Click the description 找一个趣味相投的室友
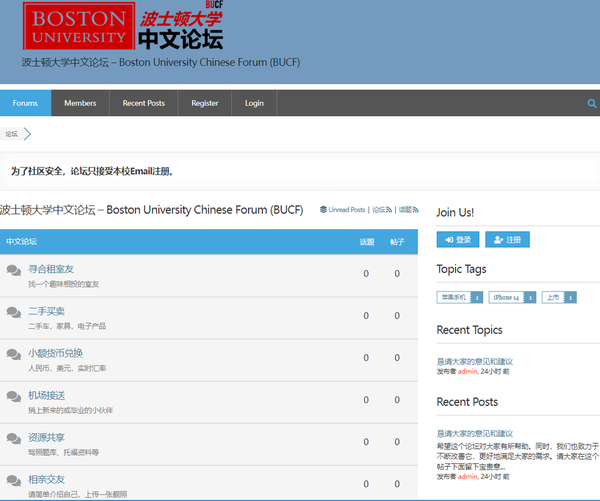Image resolution: width=600 pixels, height=501 pixels. [x=64, y=284]
